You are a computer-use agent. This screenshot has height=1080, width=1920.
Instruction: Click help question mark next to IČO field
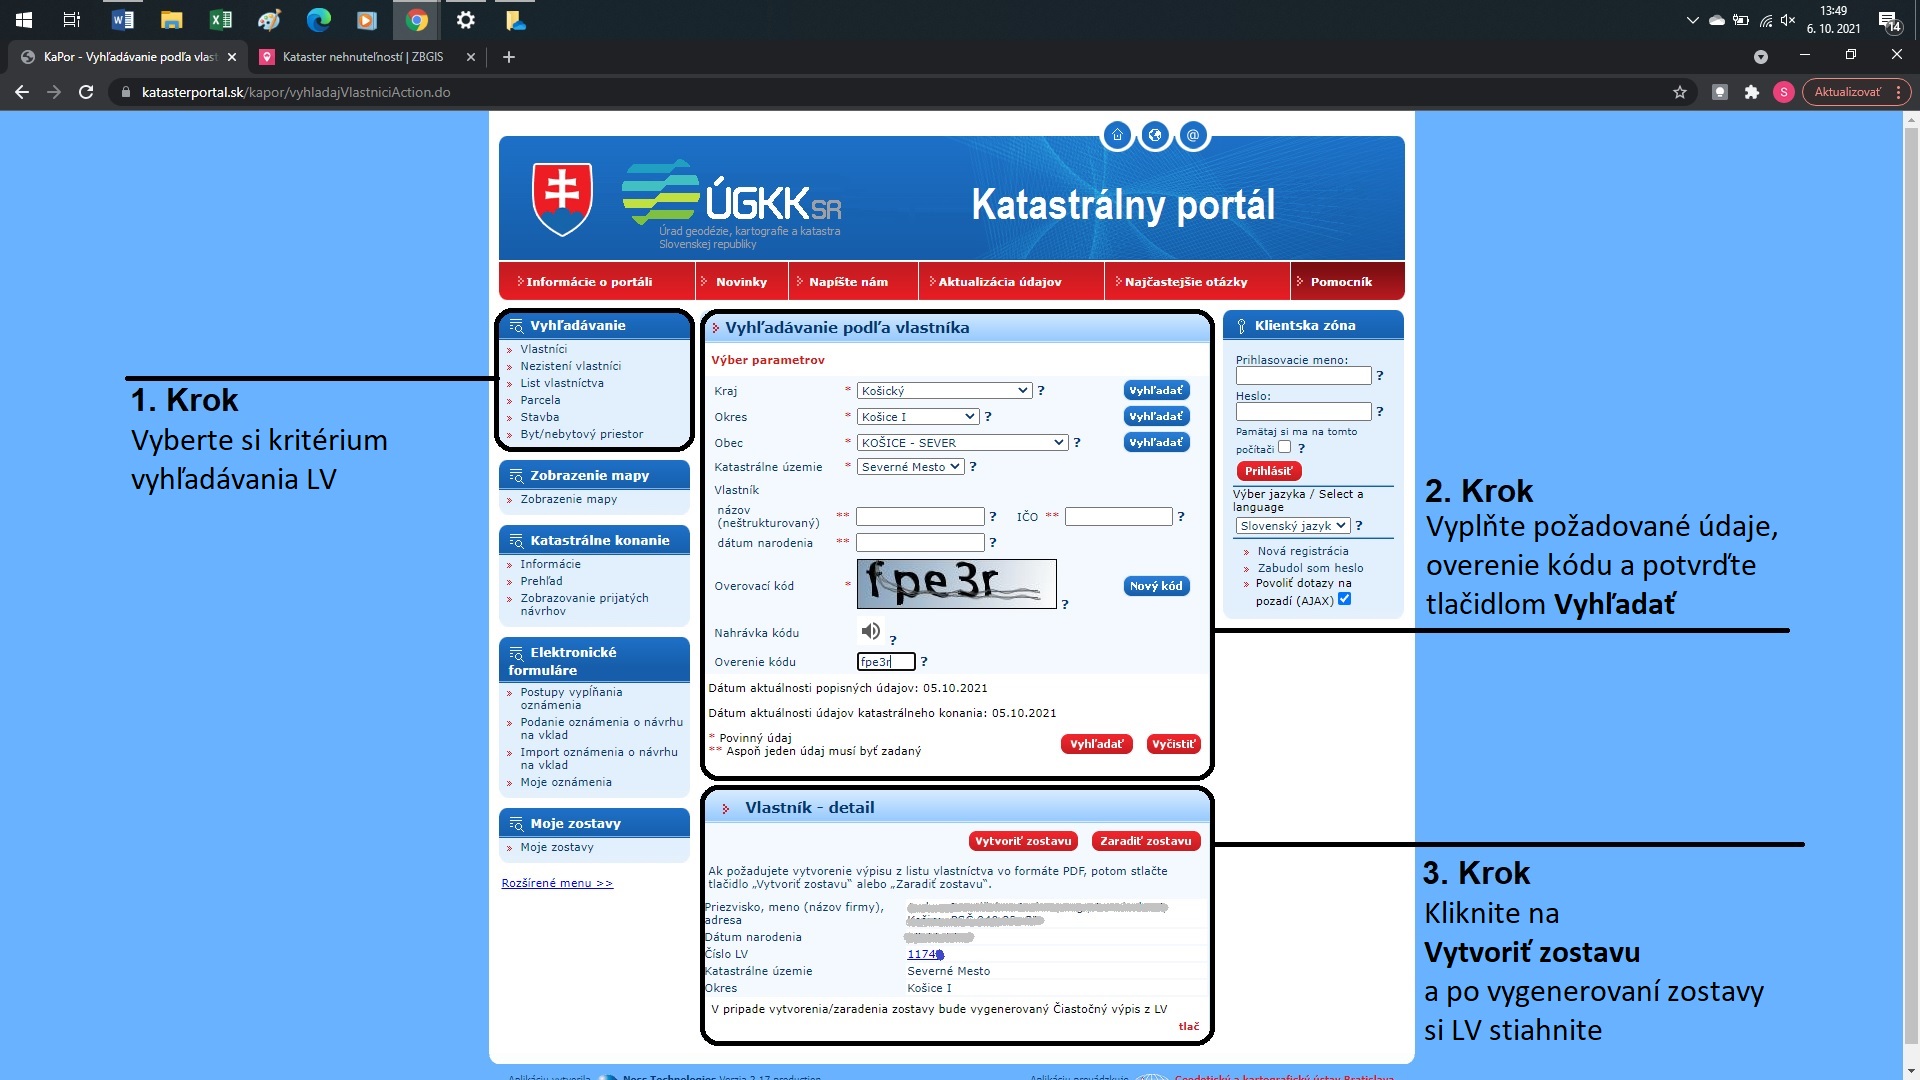tap(1181, 517)
